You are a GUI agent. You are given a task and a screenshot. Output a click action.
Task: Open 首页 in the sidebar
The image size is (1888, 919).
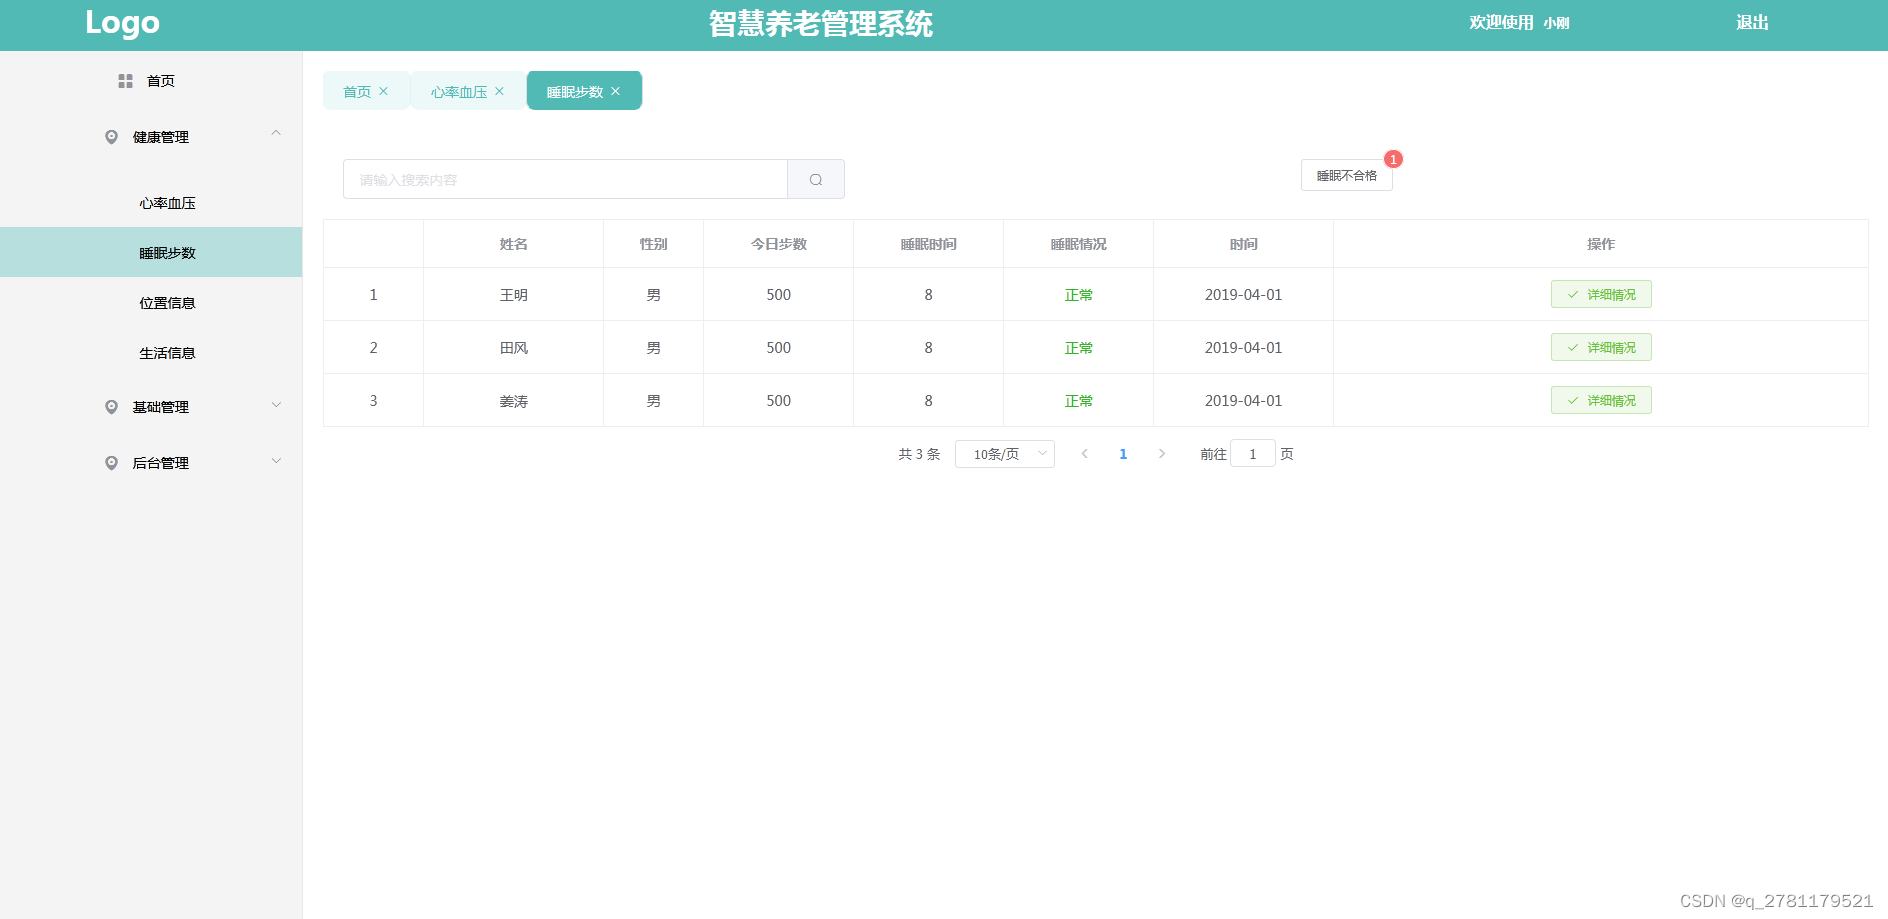click(x=151, y=81)
